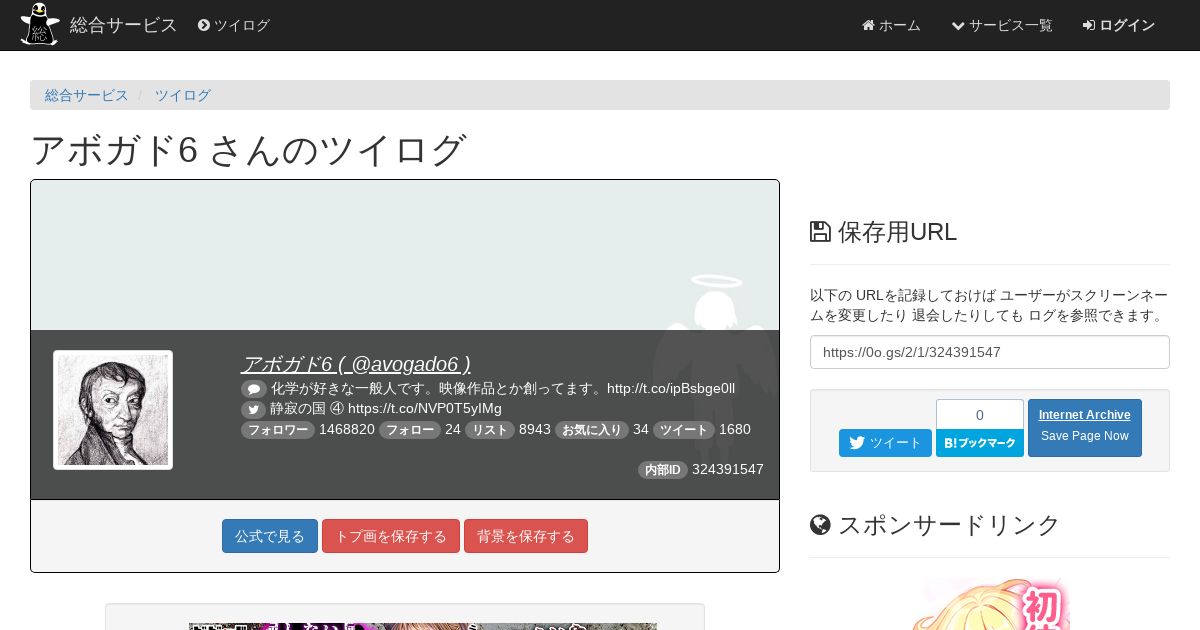Click the speech bubble bio badge
Image resolution: width=1200 pixels, height=630 pixels.
(x=254, y=389)
